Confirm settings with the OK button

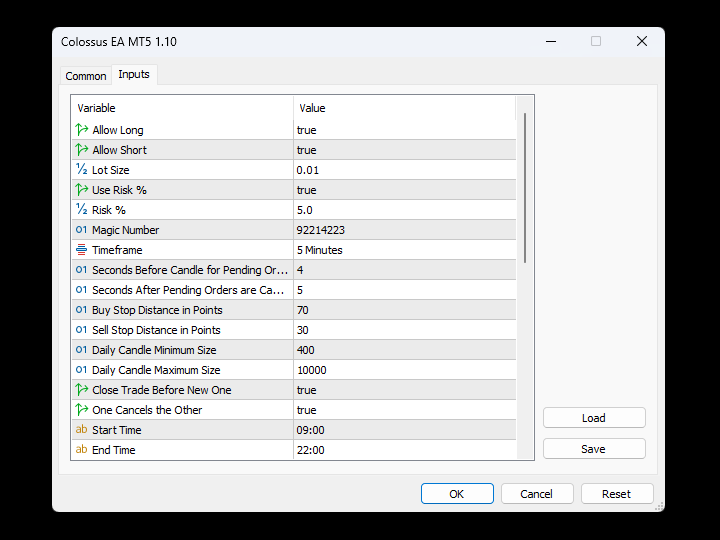click(x=457, y=494)
